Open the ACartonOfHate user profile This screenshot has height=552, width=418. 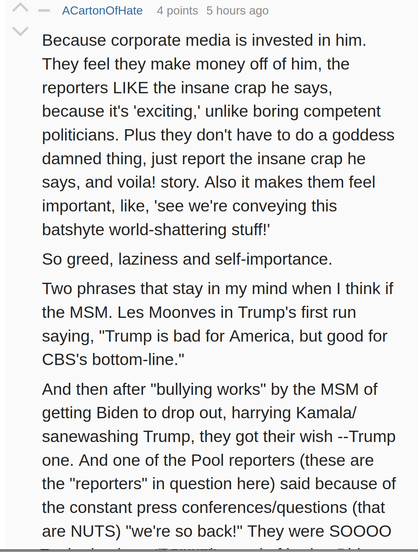click(102, 11)
